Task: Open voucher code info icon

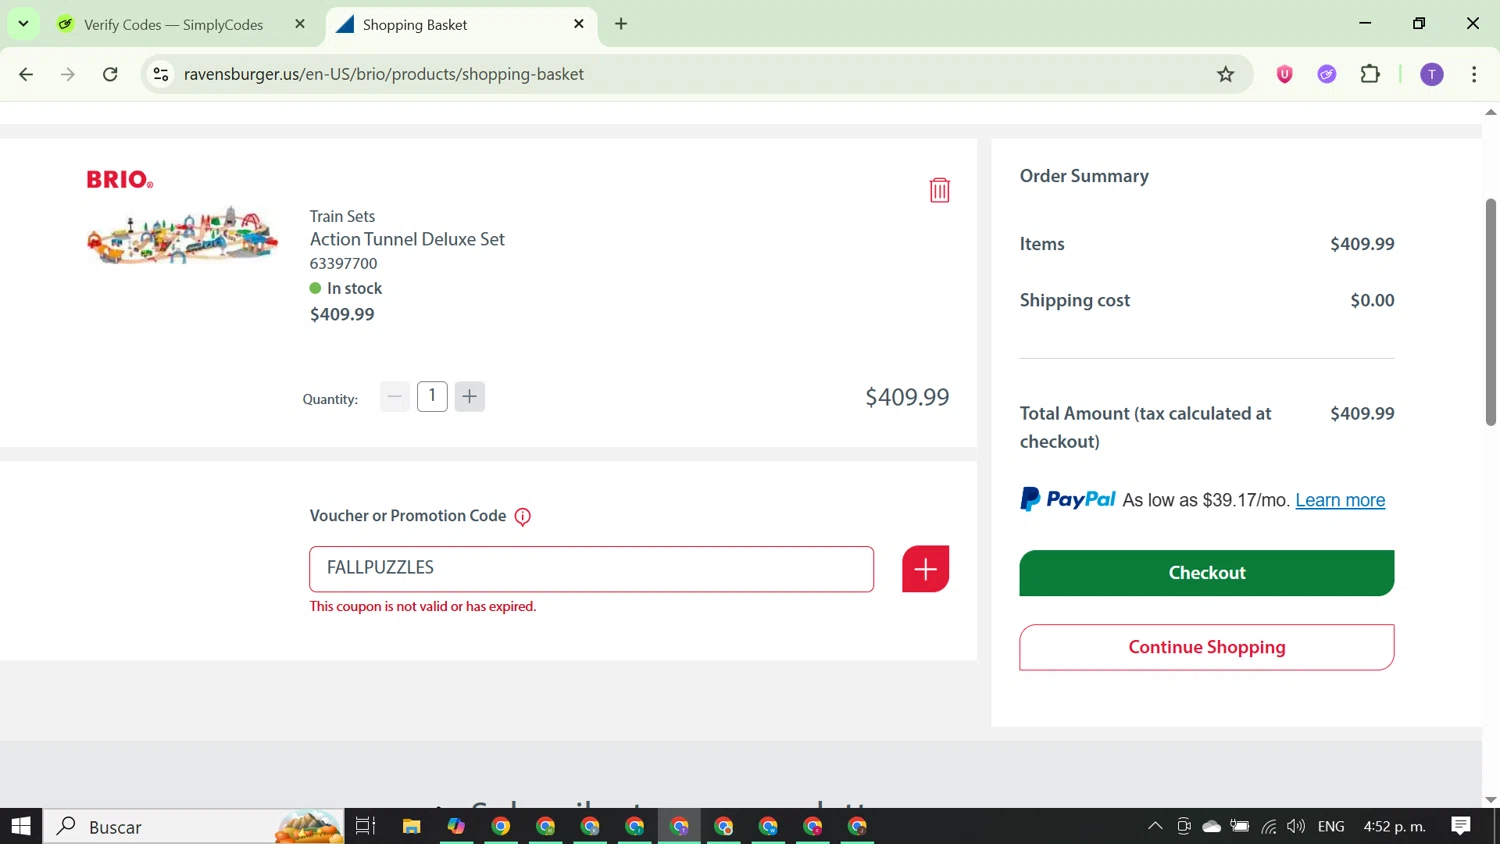Action: [x=522, y=517]
